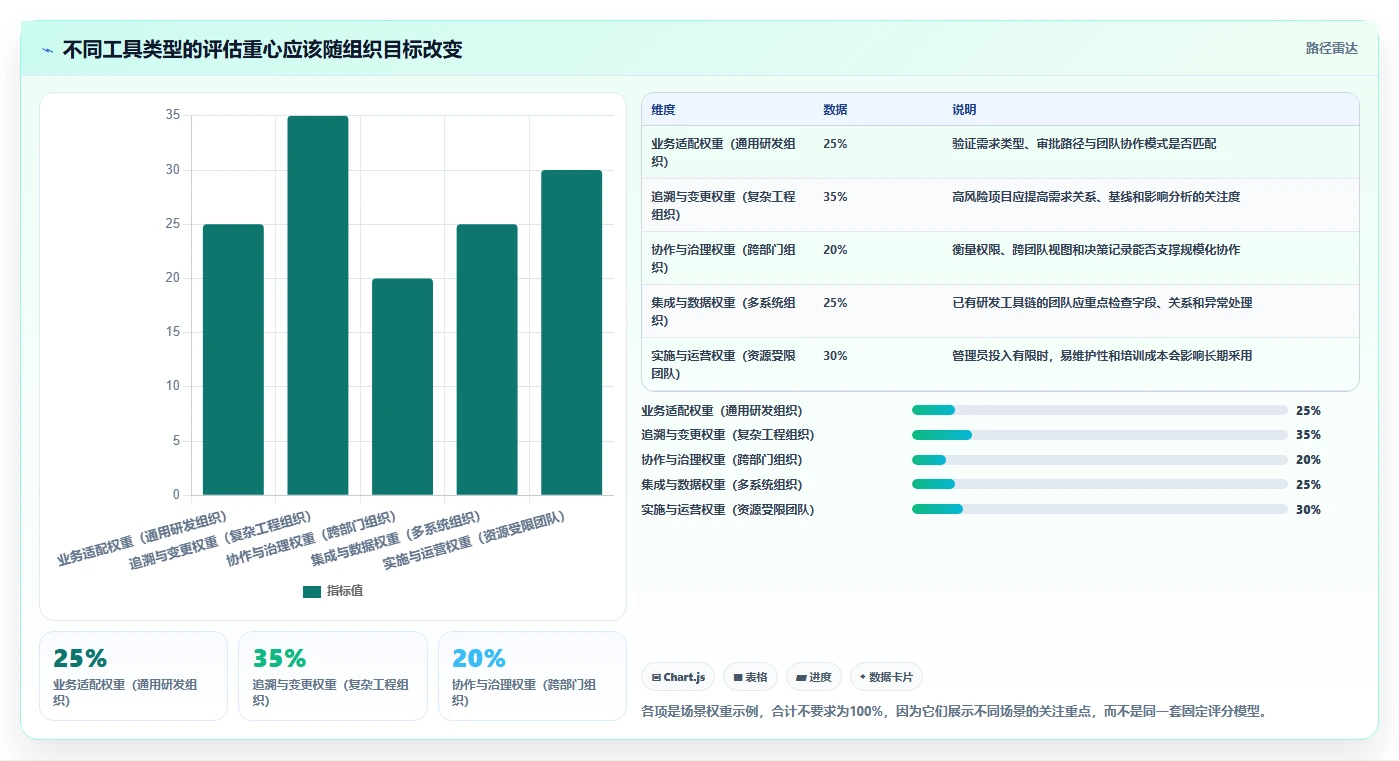Click progress label 实施与运营权重（资源受限团队）

727,510
